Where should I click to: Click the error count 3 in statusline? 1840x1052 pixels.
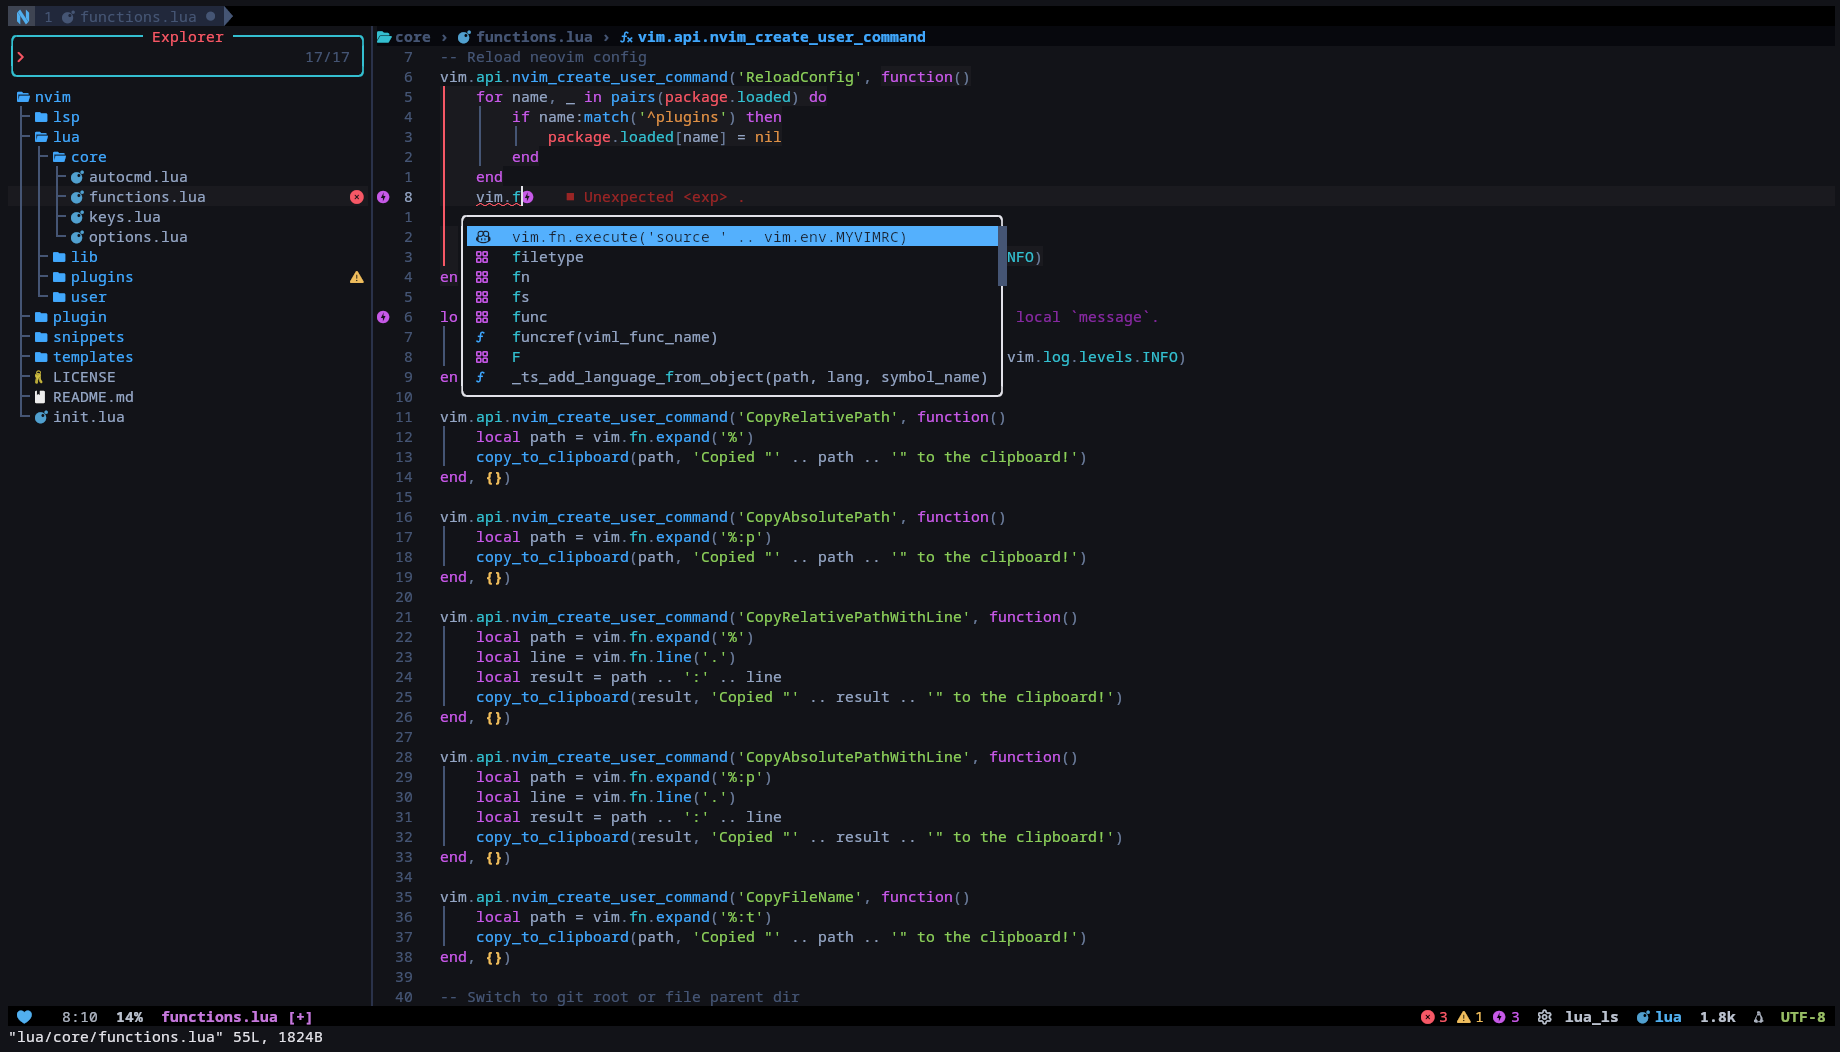tap(1434, 1017)
